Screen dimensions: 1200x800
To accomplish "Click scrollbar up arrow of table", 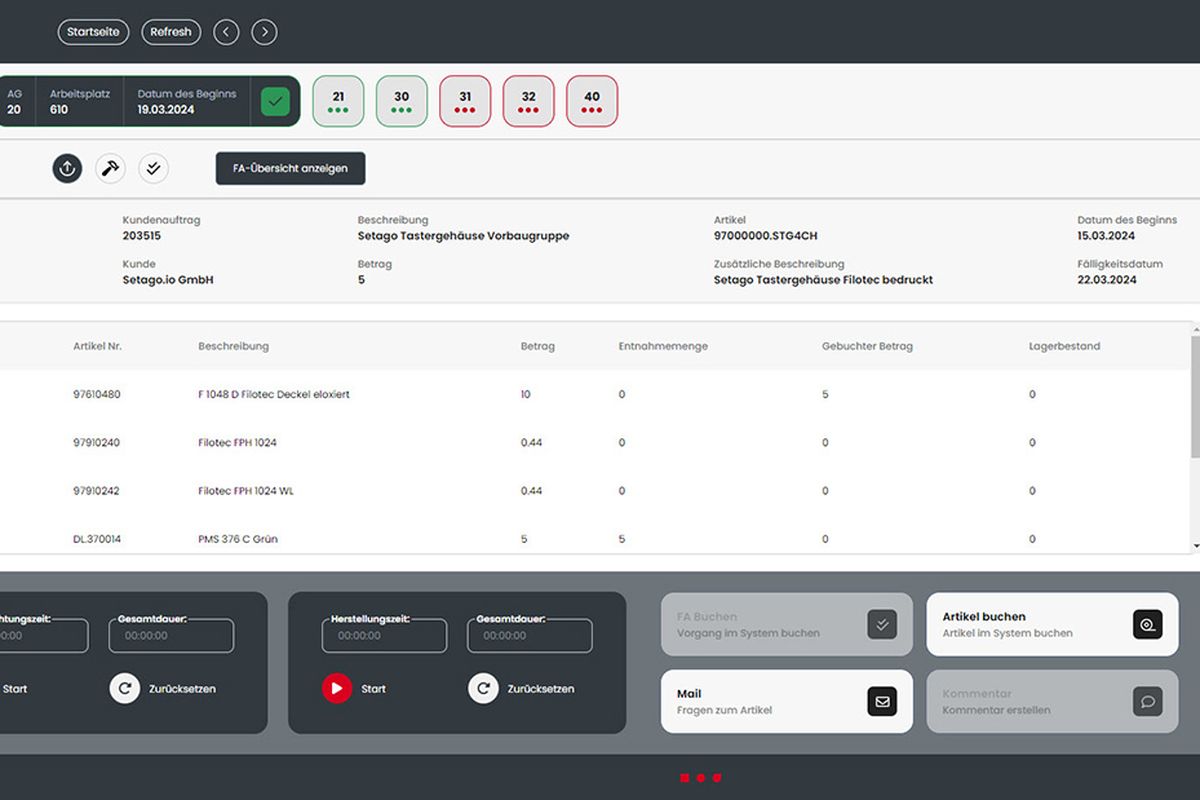I will click(x=1196, y=328).
